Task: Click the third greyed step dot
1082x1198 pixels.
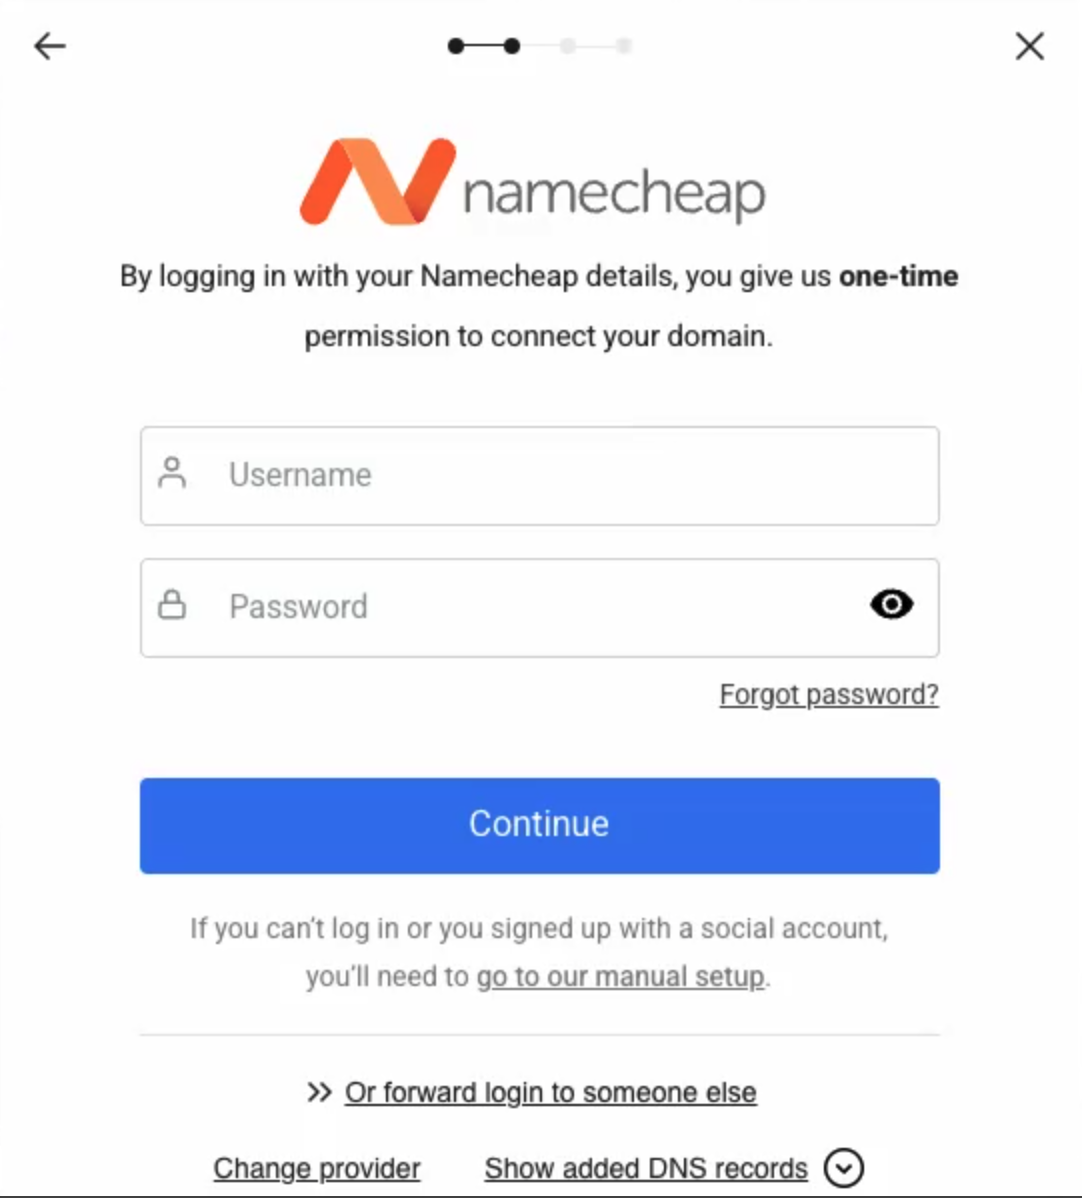Action: (568, 47)
